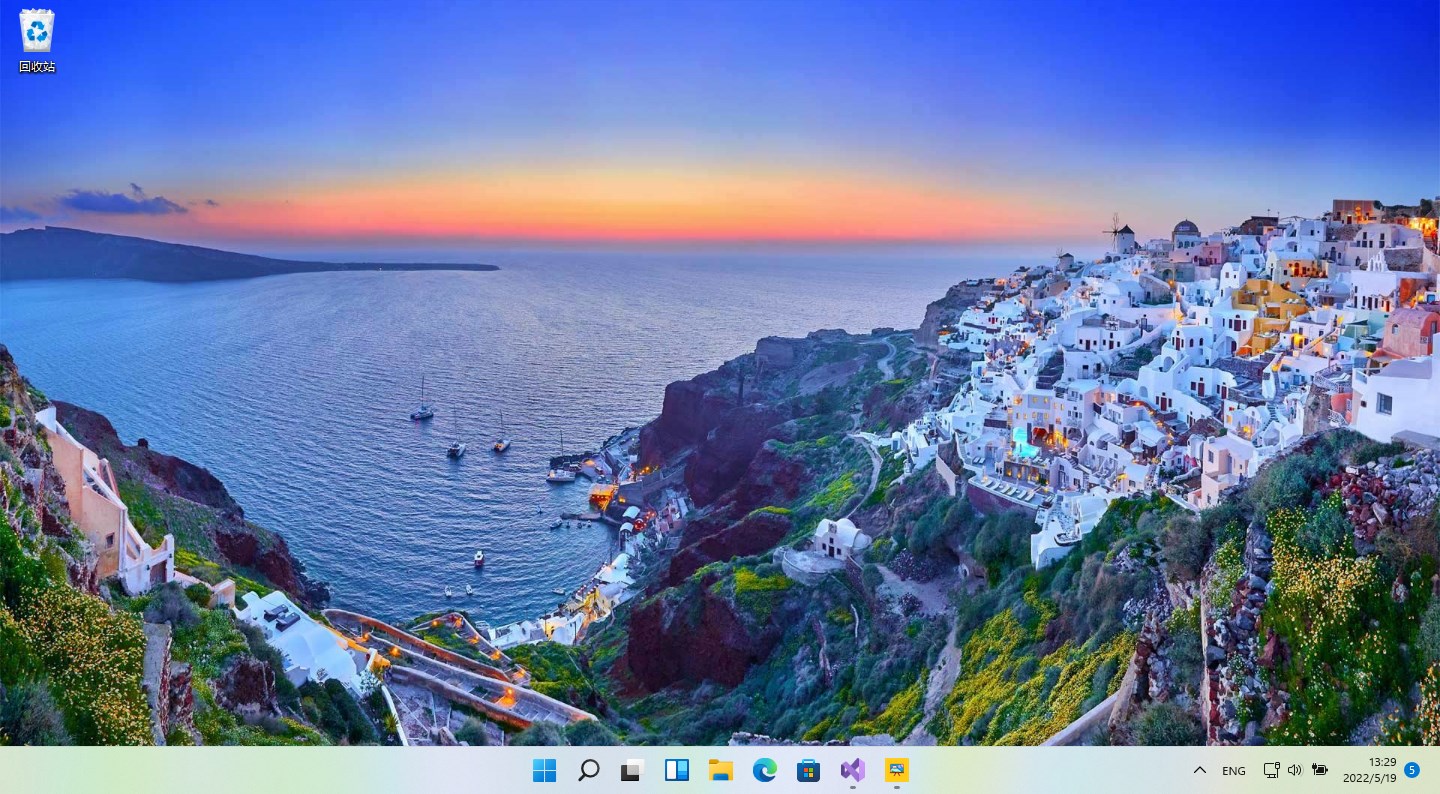Open the Microsoft Store
Image resolution: width=1440 pixels, height=794 pixels.
pyautogui.click(x=808, y=770)
